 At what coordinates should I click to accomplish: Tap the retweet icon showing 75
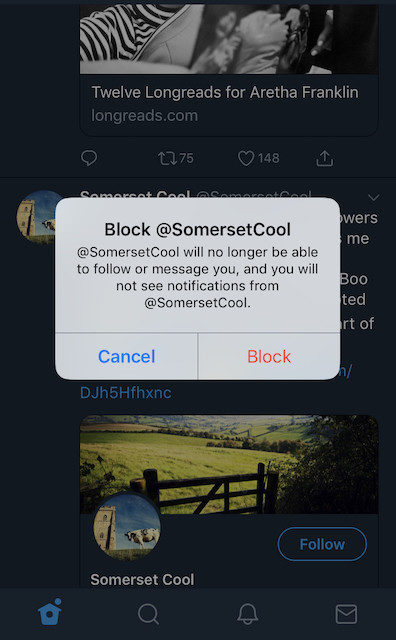(176, 158)
